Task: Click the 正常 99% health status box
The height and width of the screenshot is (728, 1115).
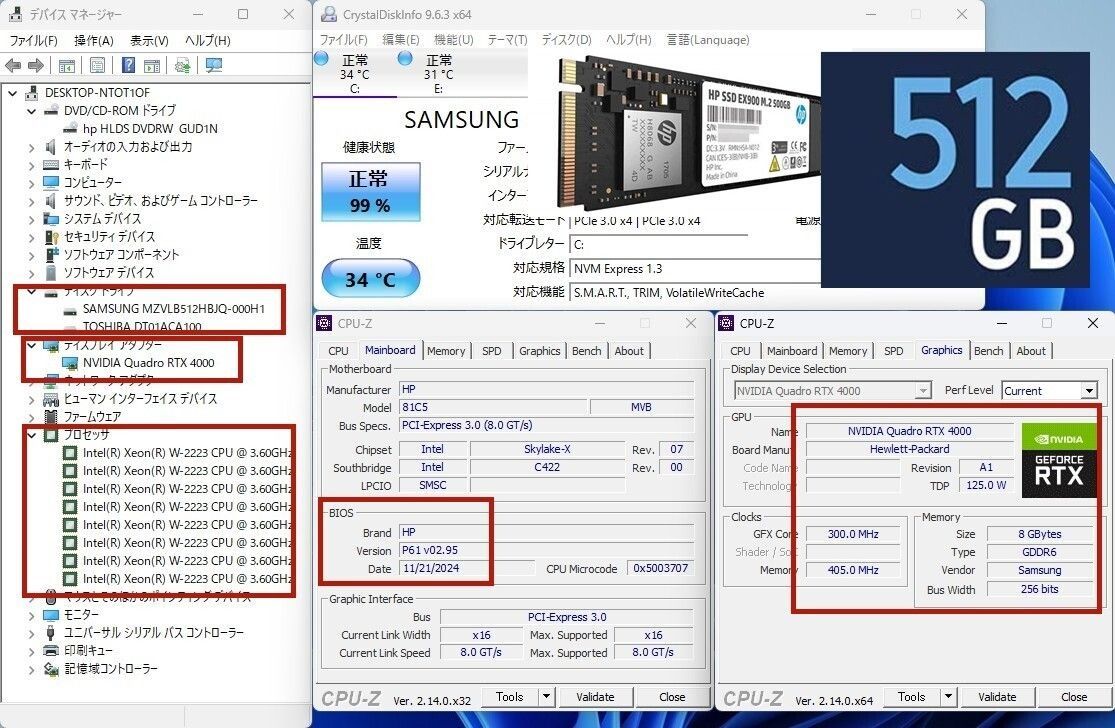Action: click(x=369, y=193)
